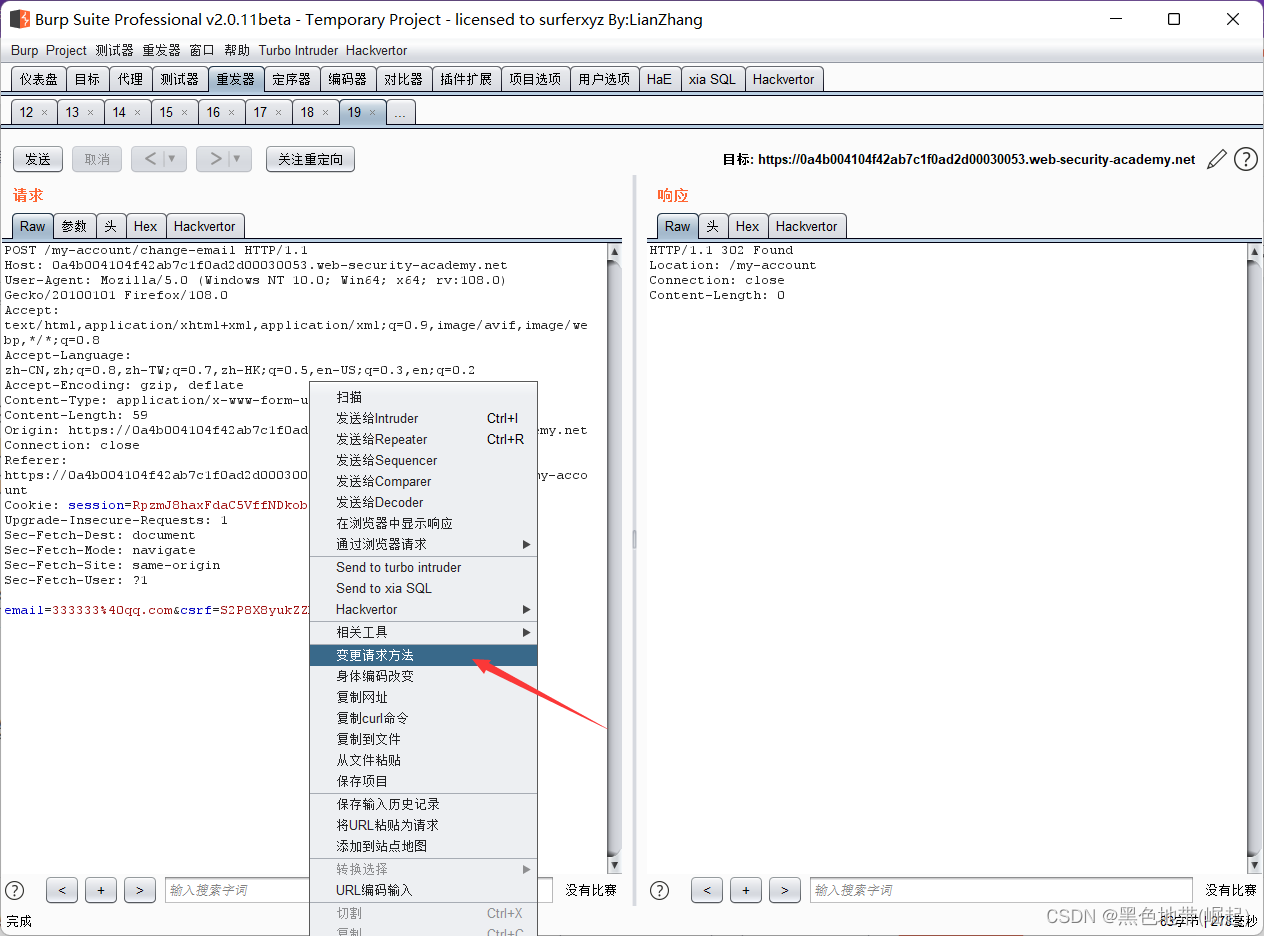Choose 在浏览器中显示响应 option
Viewport: 1264px width, 936px height.
pyautogui.click(x=423, y=524)
